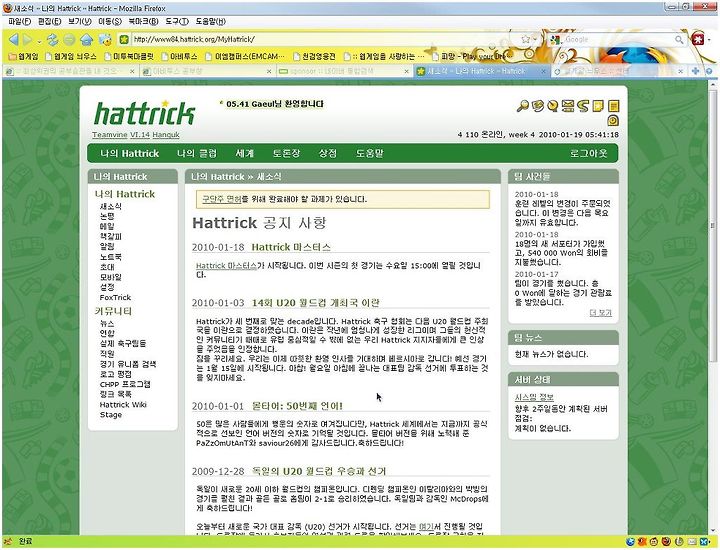Screen dimensions: 720x550
Task: Open a new tab with the plus icon
Action: coord(695,71)
